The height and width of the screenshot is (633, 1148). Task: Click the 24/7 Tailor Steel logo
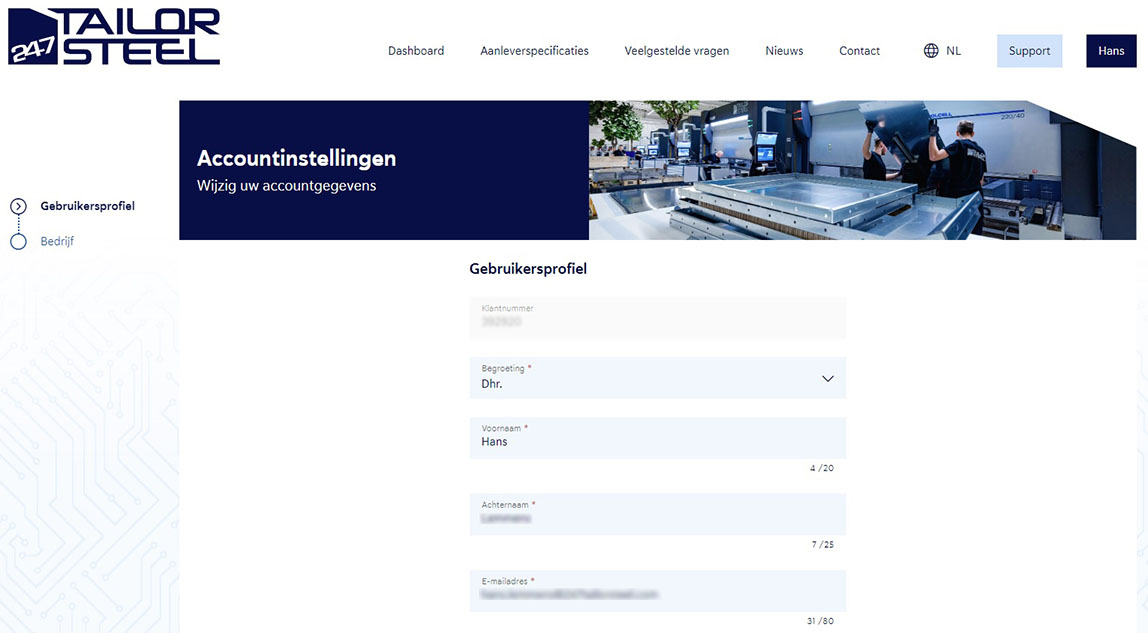(x=114, y=37)
